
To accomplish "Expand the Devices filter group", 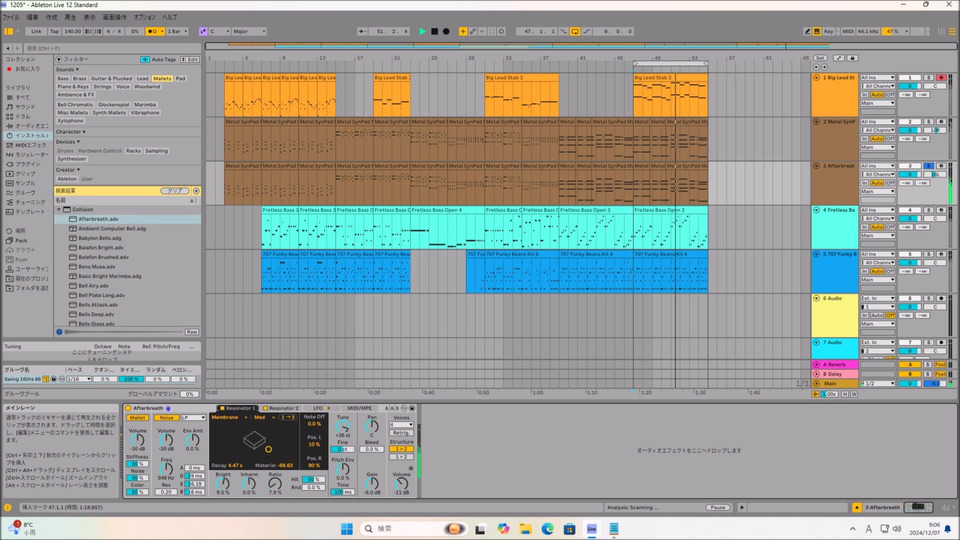I will click(67, 141).
